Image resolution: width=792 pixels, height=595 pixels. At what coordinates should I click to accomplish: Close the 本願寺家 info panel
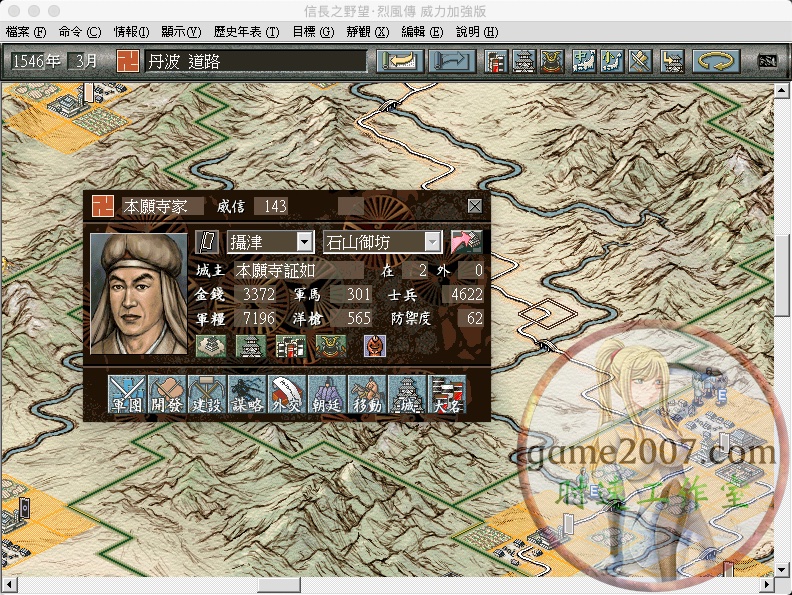click(474, 206)
